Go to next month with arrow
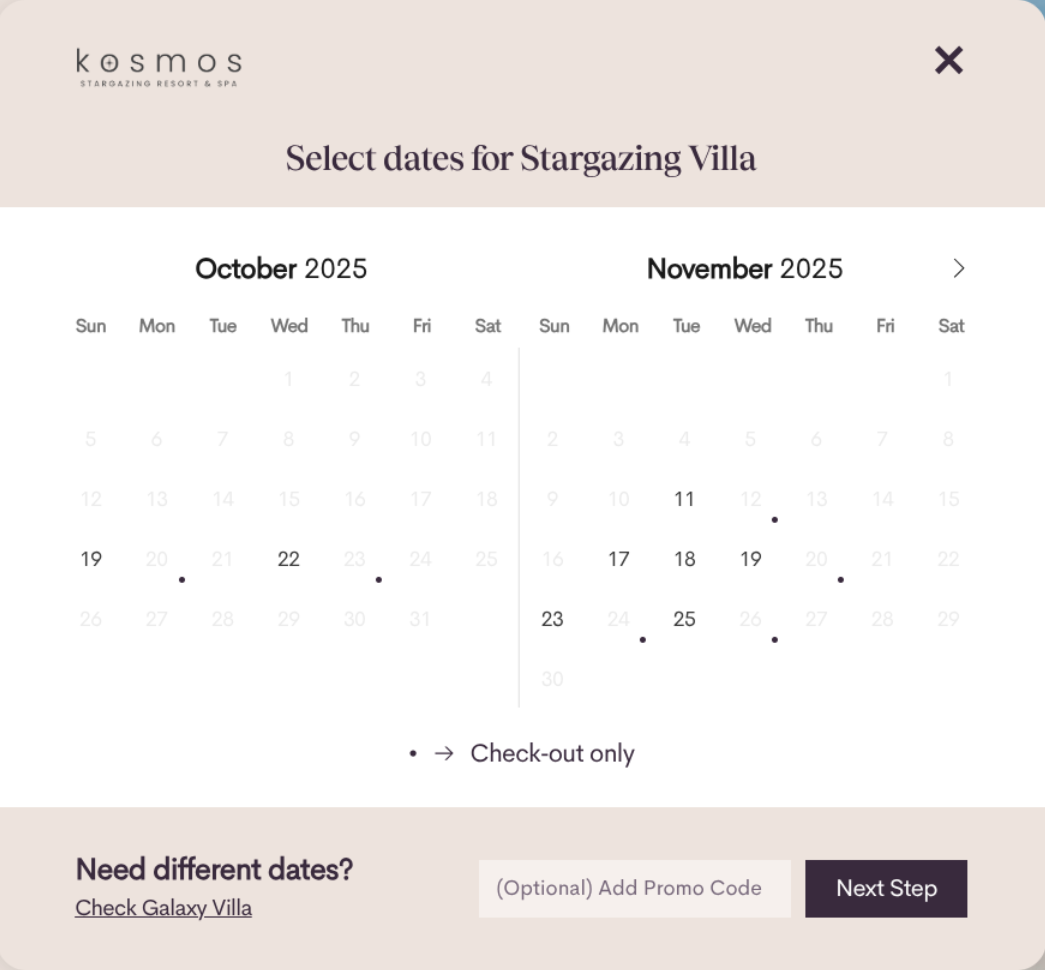This screenshot has height=970, width=1045. [x=959, y=268]
